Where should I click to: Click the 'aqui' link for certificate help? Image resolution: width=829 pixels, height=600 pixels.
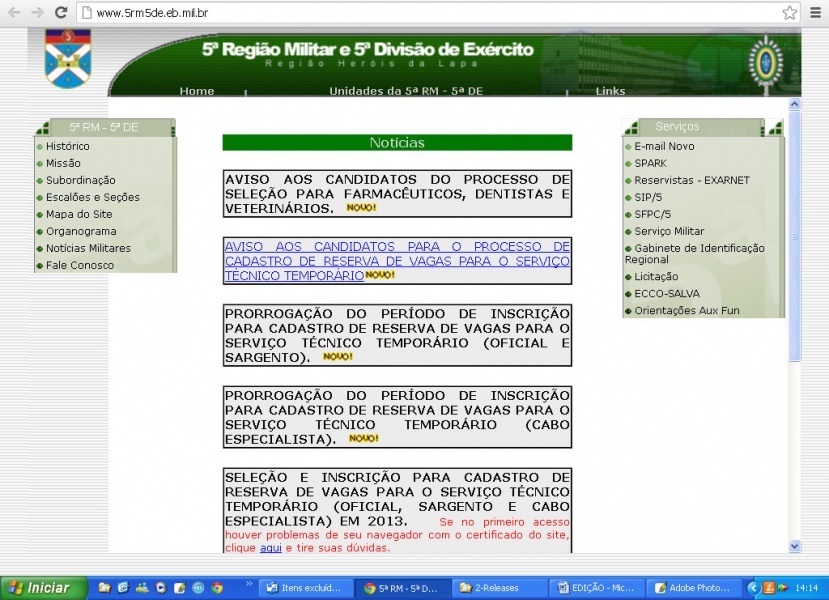click(x=270, y=548)
